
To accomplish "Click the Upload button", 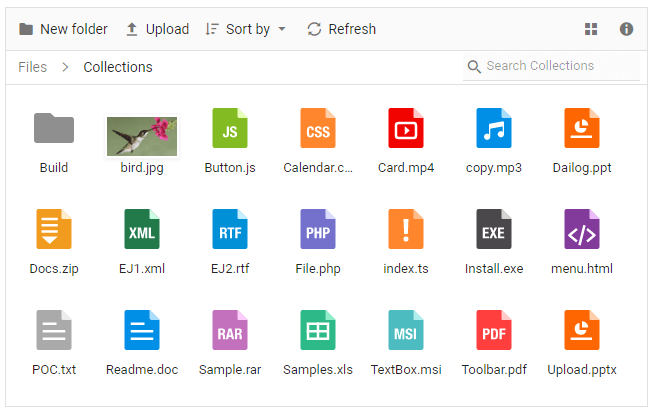I will (x=157, y=29).
